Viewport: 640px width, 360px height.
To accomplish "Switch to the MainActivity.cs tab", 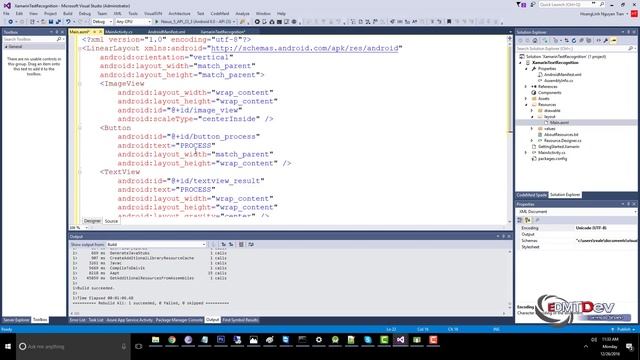I will (x=119, y=32).
